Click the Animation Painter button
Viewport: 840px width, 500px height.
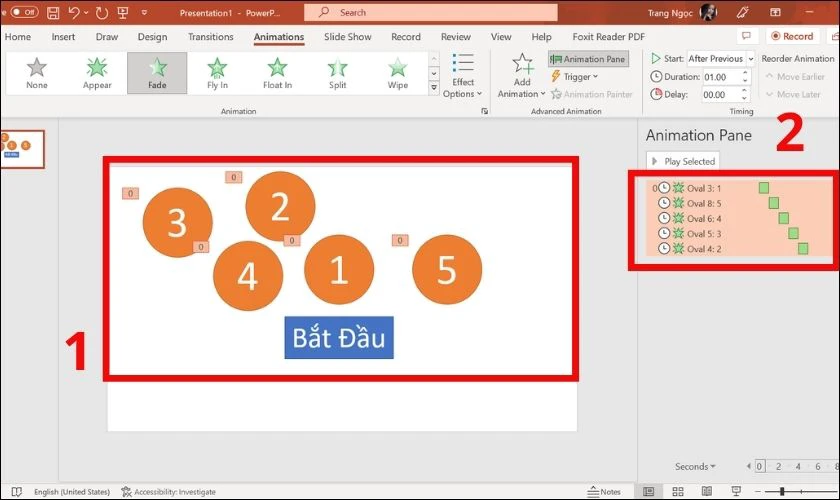tap(591, 94)
